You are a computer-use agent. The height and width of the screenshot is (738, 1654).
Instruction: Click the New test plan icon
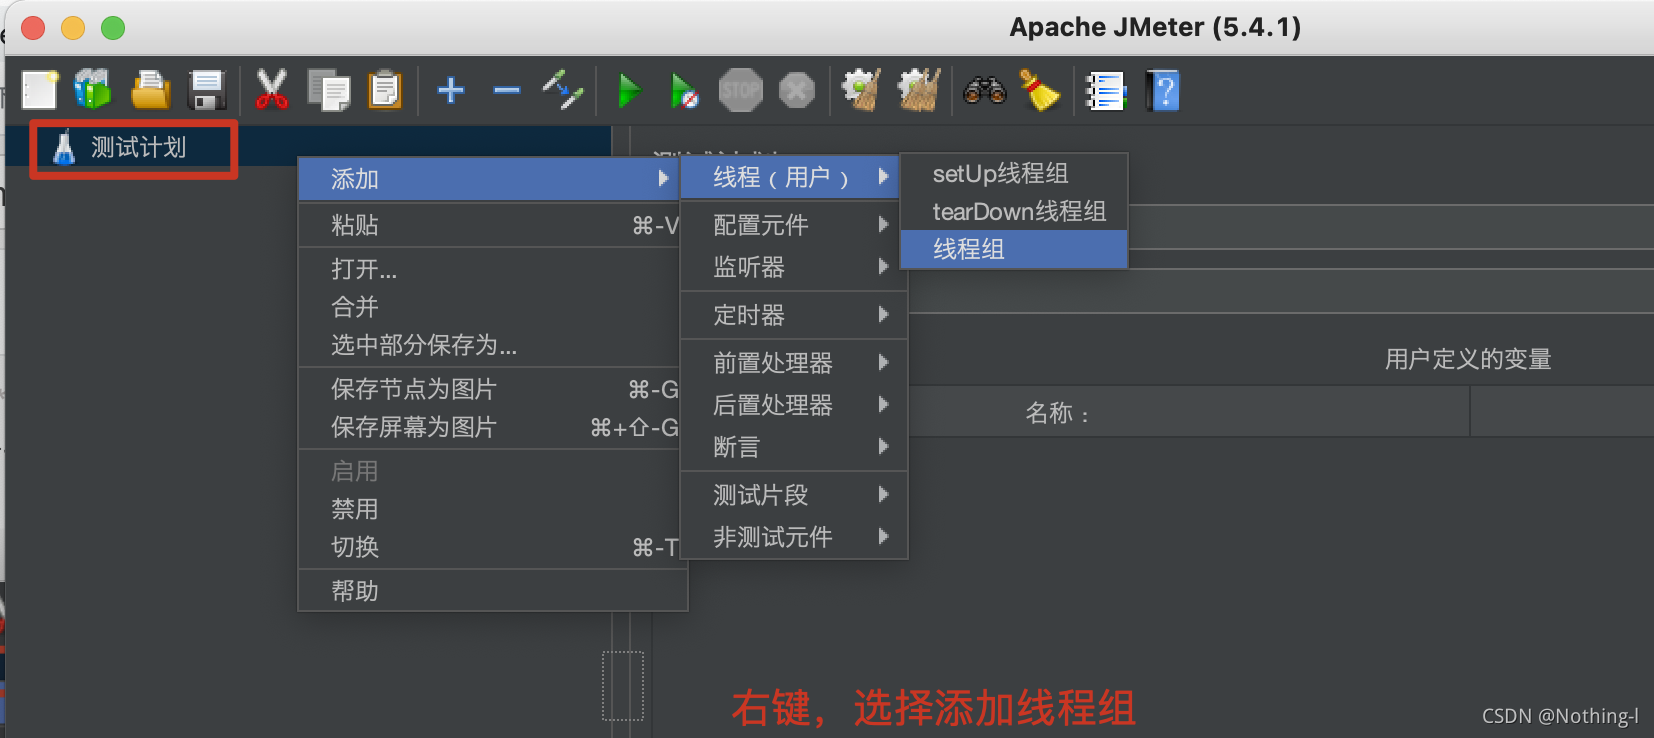click(40, 90)
